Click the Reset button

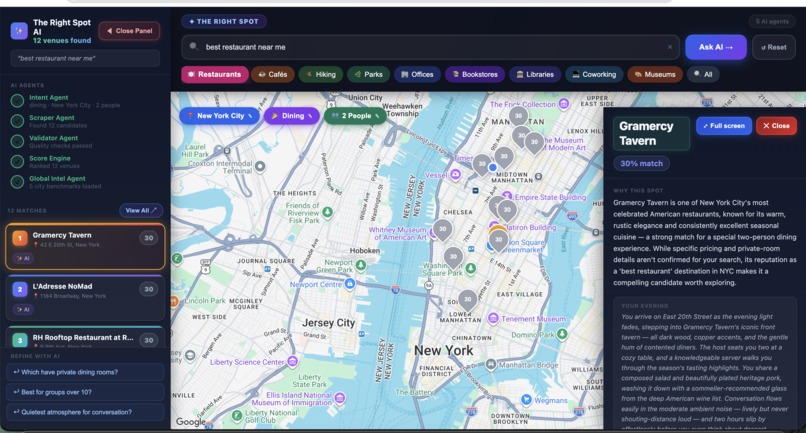tap(774, 47)
